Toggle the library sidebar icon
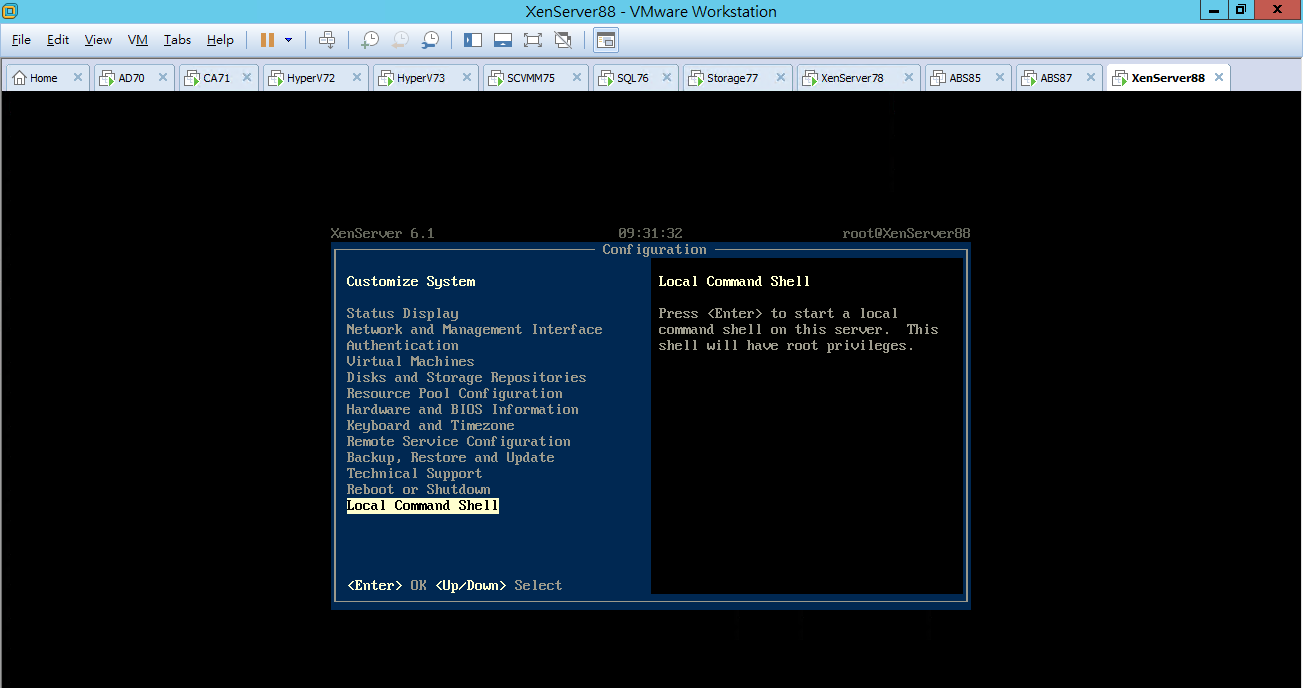 (x=473, y=40)
